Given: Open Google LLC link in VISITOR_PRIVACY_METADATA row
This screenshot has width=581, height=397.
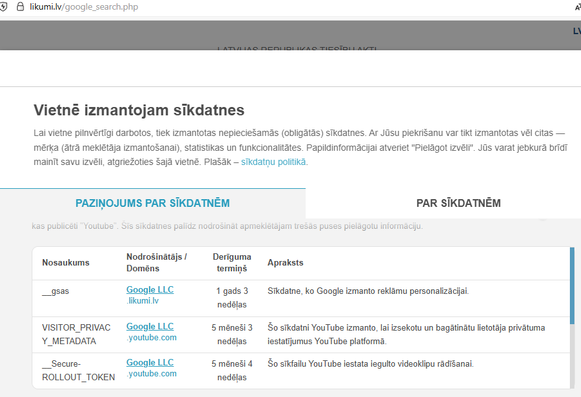Looking at the screenshot, I should point(150,326).
